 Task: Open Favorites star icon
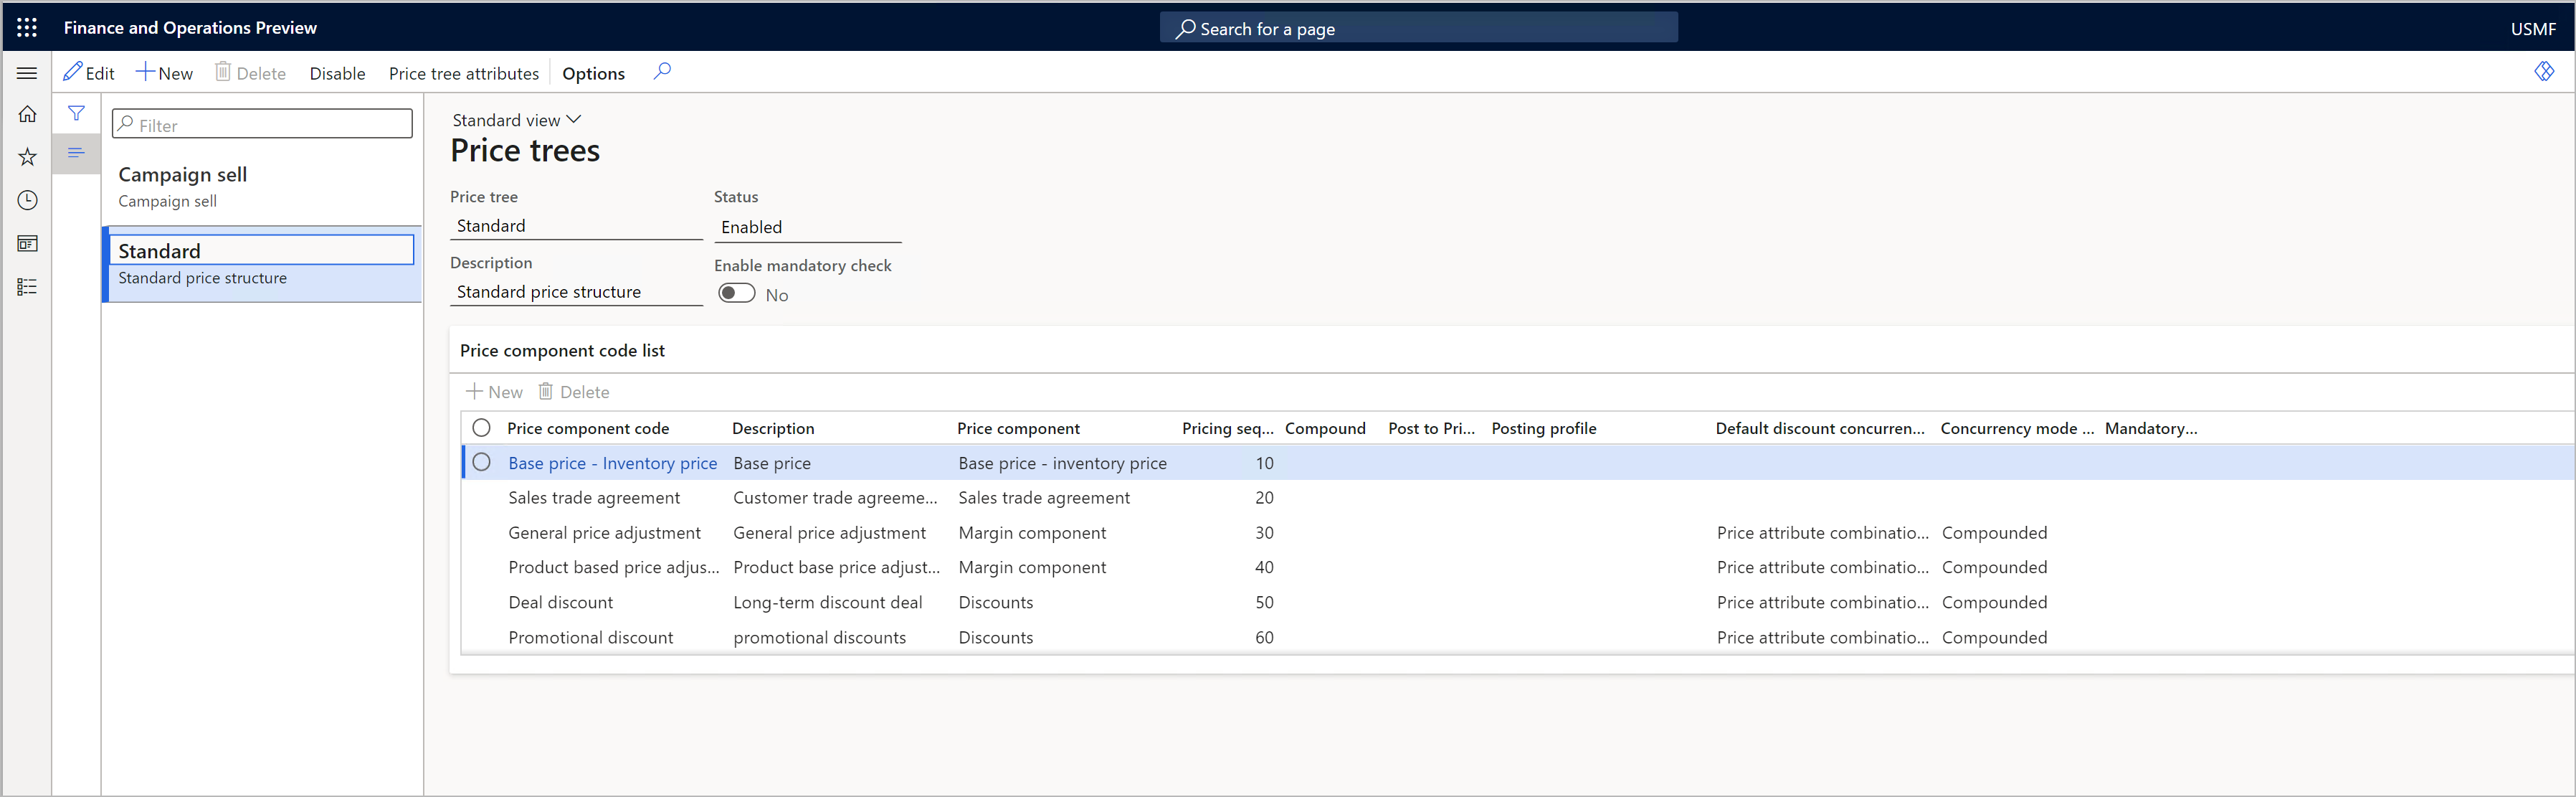click(27, 157)
